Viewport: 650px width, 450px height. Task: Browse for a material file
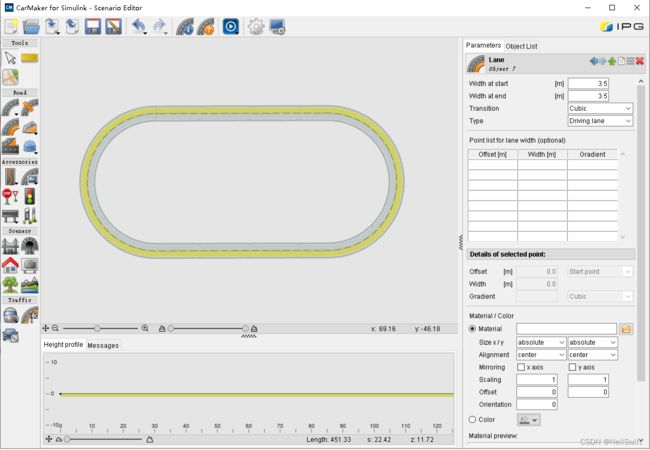[626, 329]
